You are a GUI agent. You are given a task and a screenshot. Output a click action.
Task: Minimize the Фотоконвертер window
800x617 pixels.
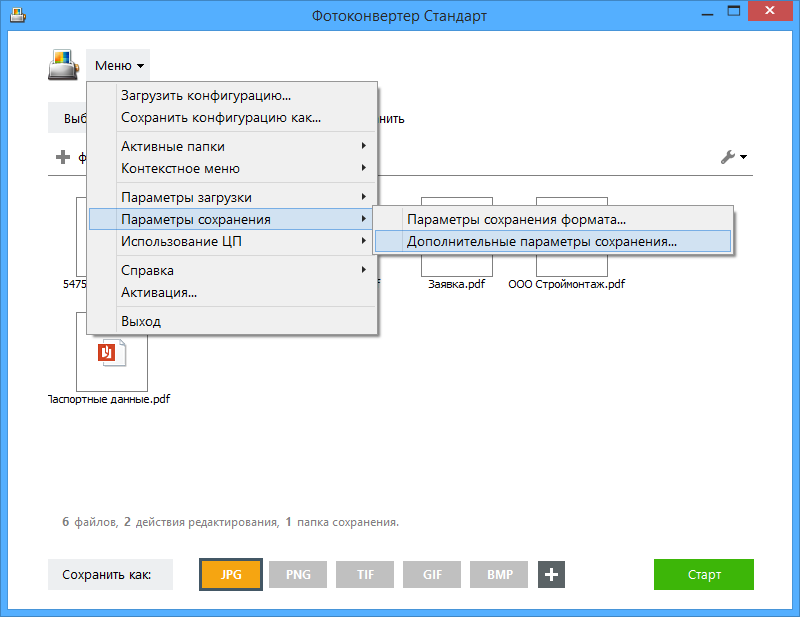point(707,12)
